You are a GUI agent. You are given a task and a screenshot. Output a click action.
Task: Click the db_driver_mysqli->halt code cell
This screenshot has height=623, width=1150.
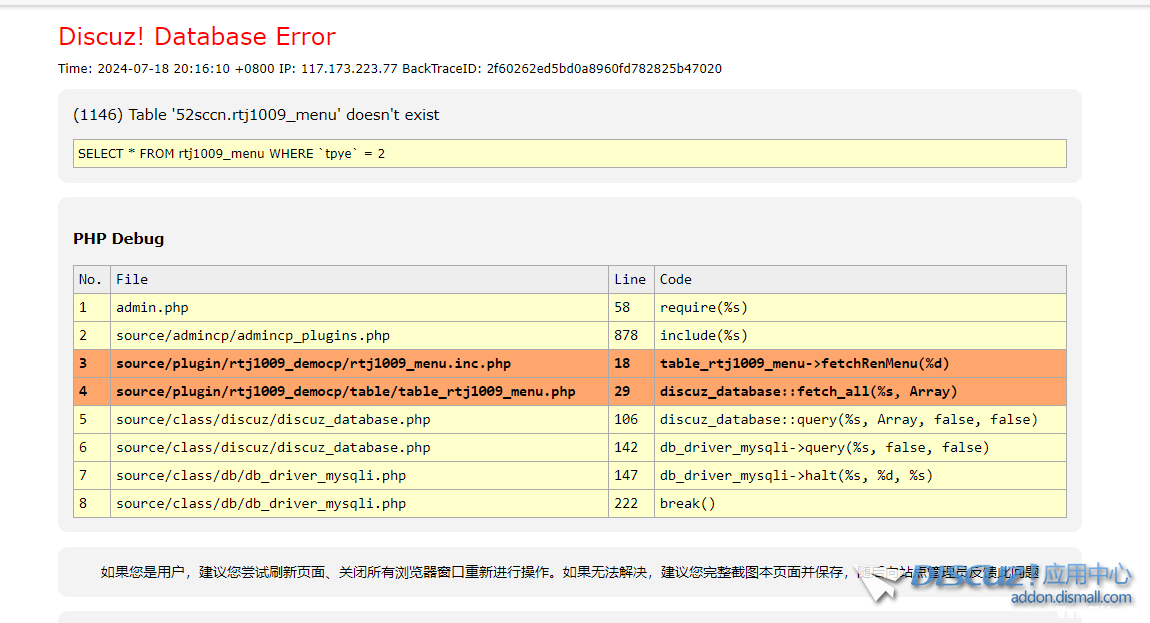[796, 475]
